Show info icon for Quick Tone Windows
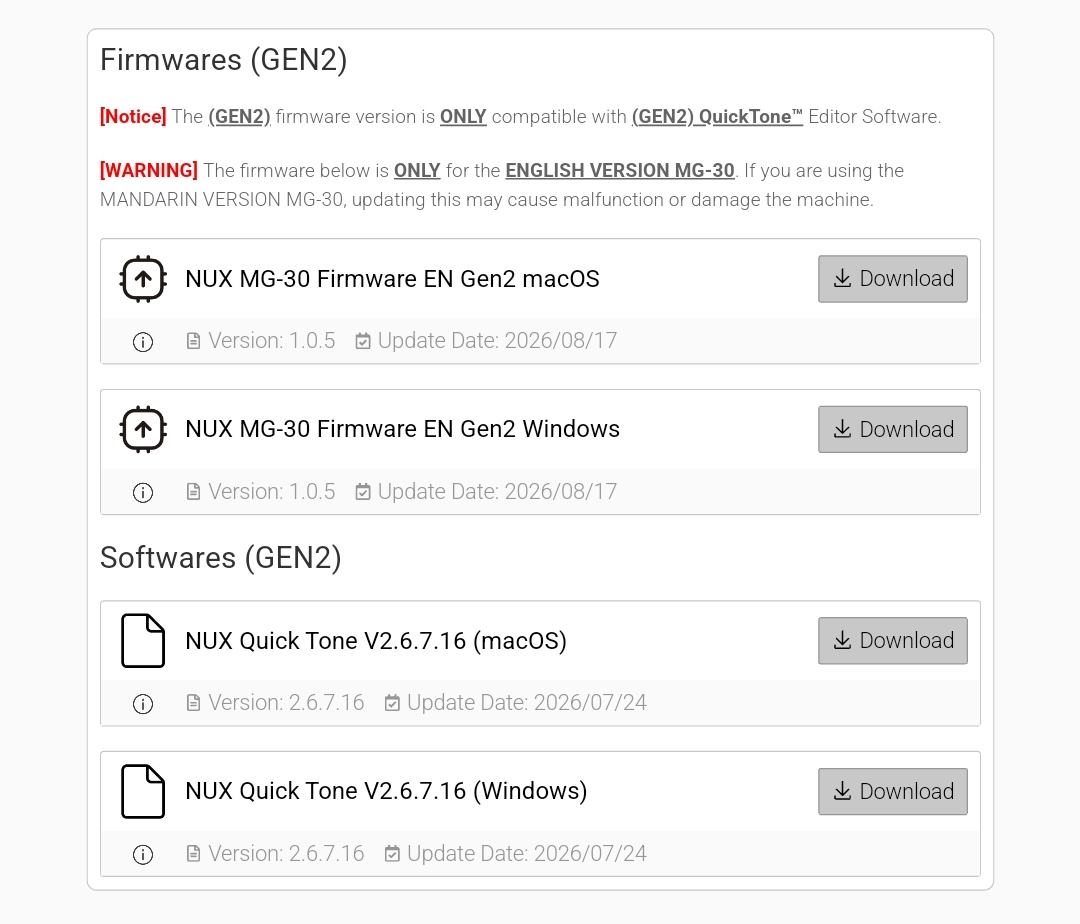This screenshot has width=1080, height=924. [x=143, y=854]
